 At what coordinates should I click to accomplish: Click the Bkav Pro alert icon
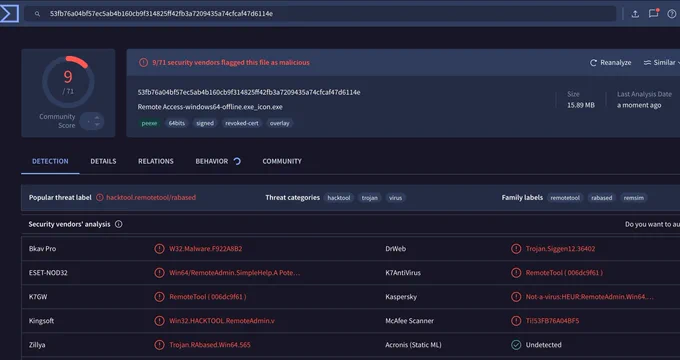click(x=160, y=249)
